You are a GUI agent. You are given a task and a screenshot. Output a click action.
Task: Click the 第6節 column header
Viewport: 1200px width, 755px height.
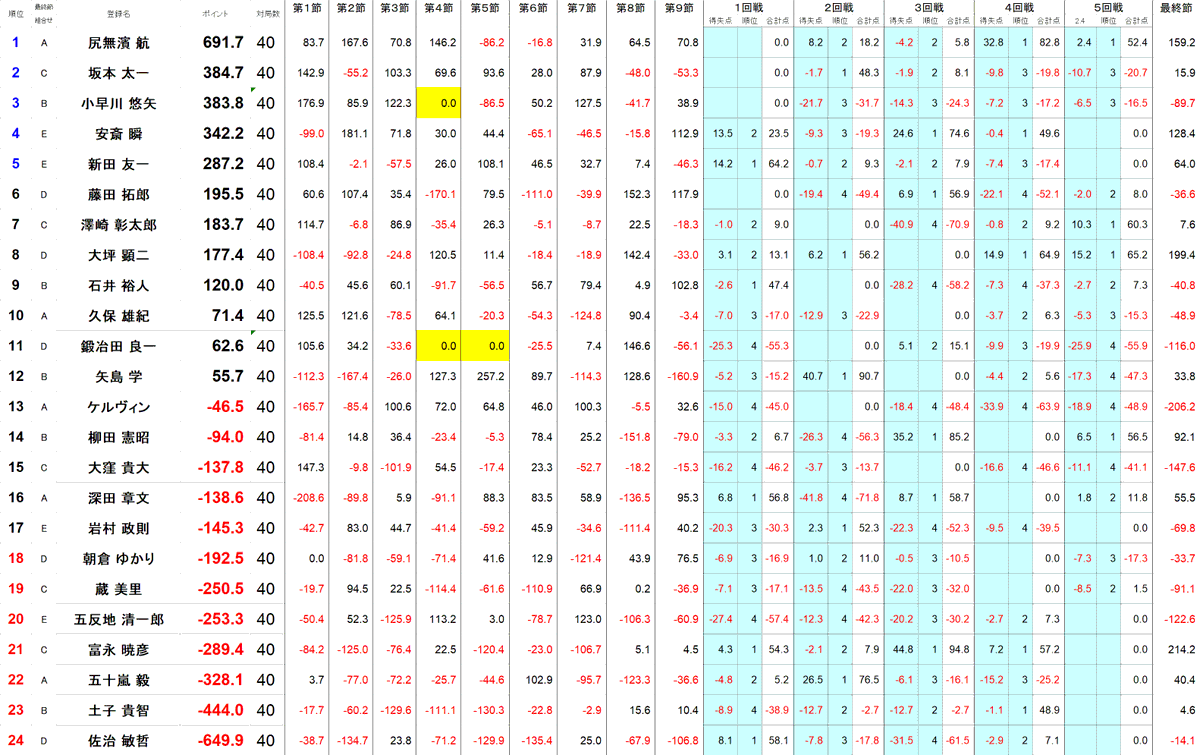coord(534,8)
